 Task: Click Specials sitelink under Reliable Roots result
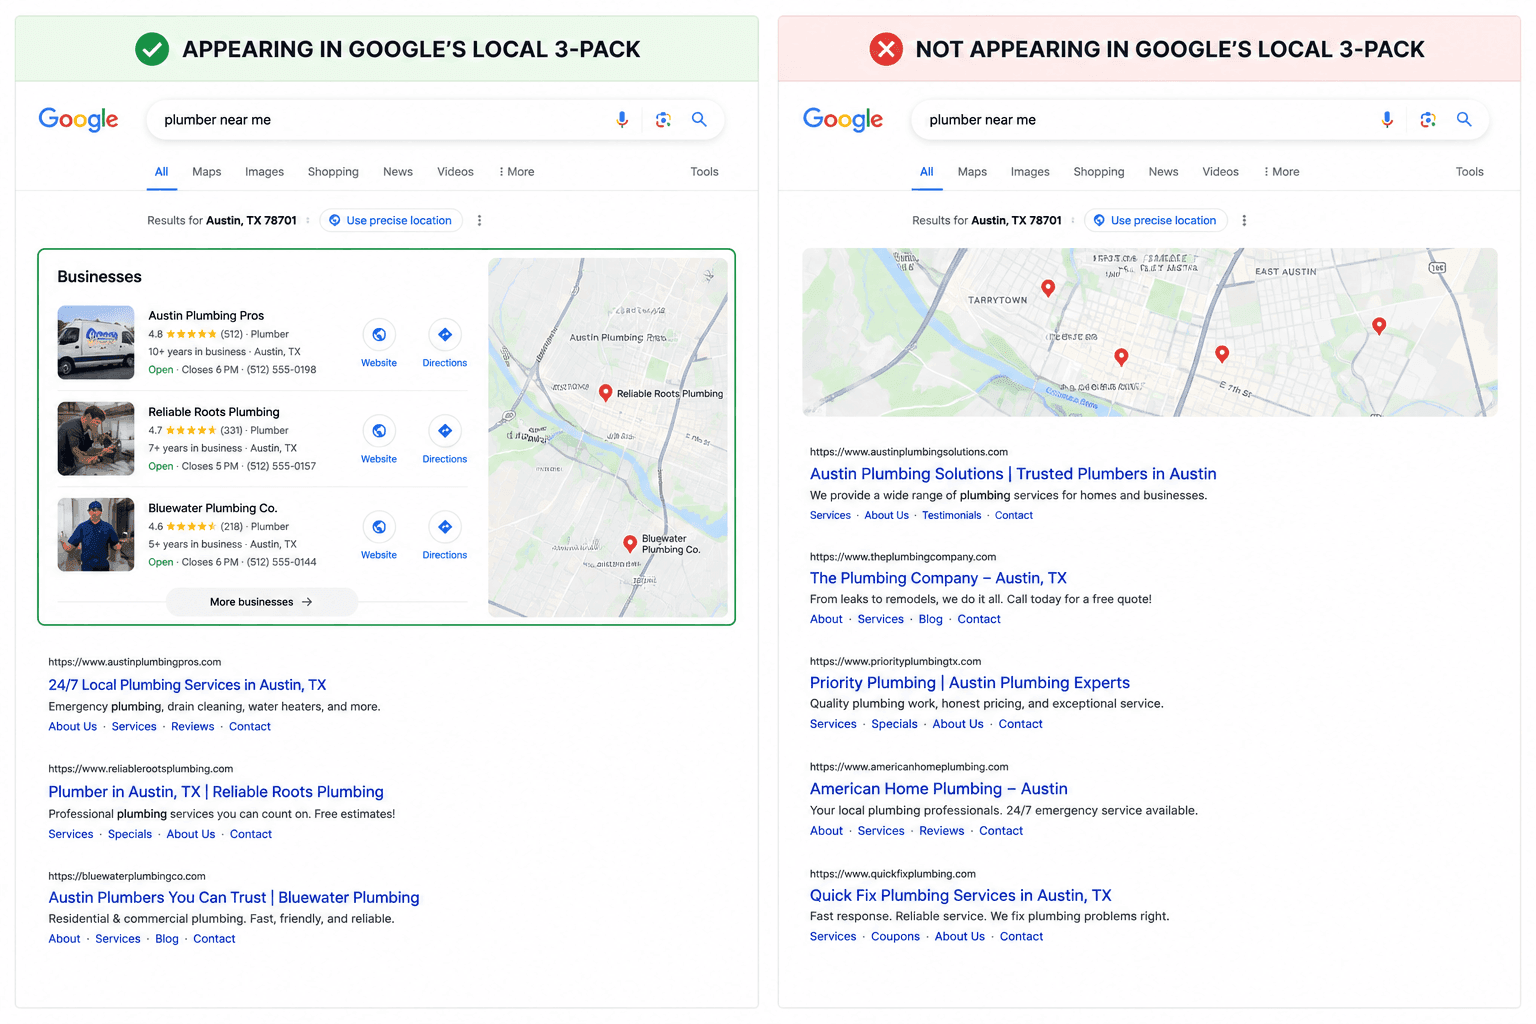tap(130, 834)
